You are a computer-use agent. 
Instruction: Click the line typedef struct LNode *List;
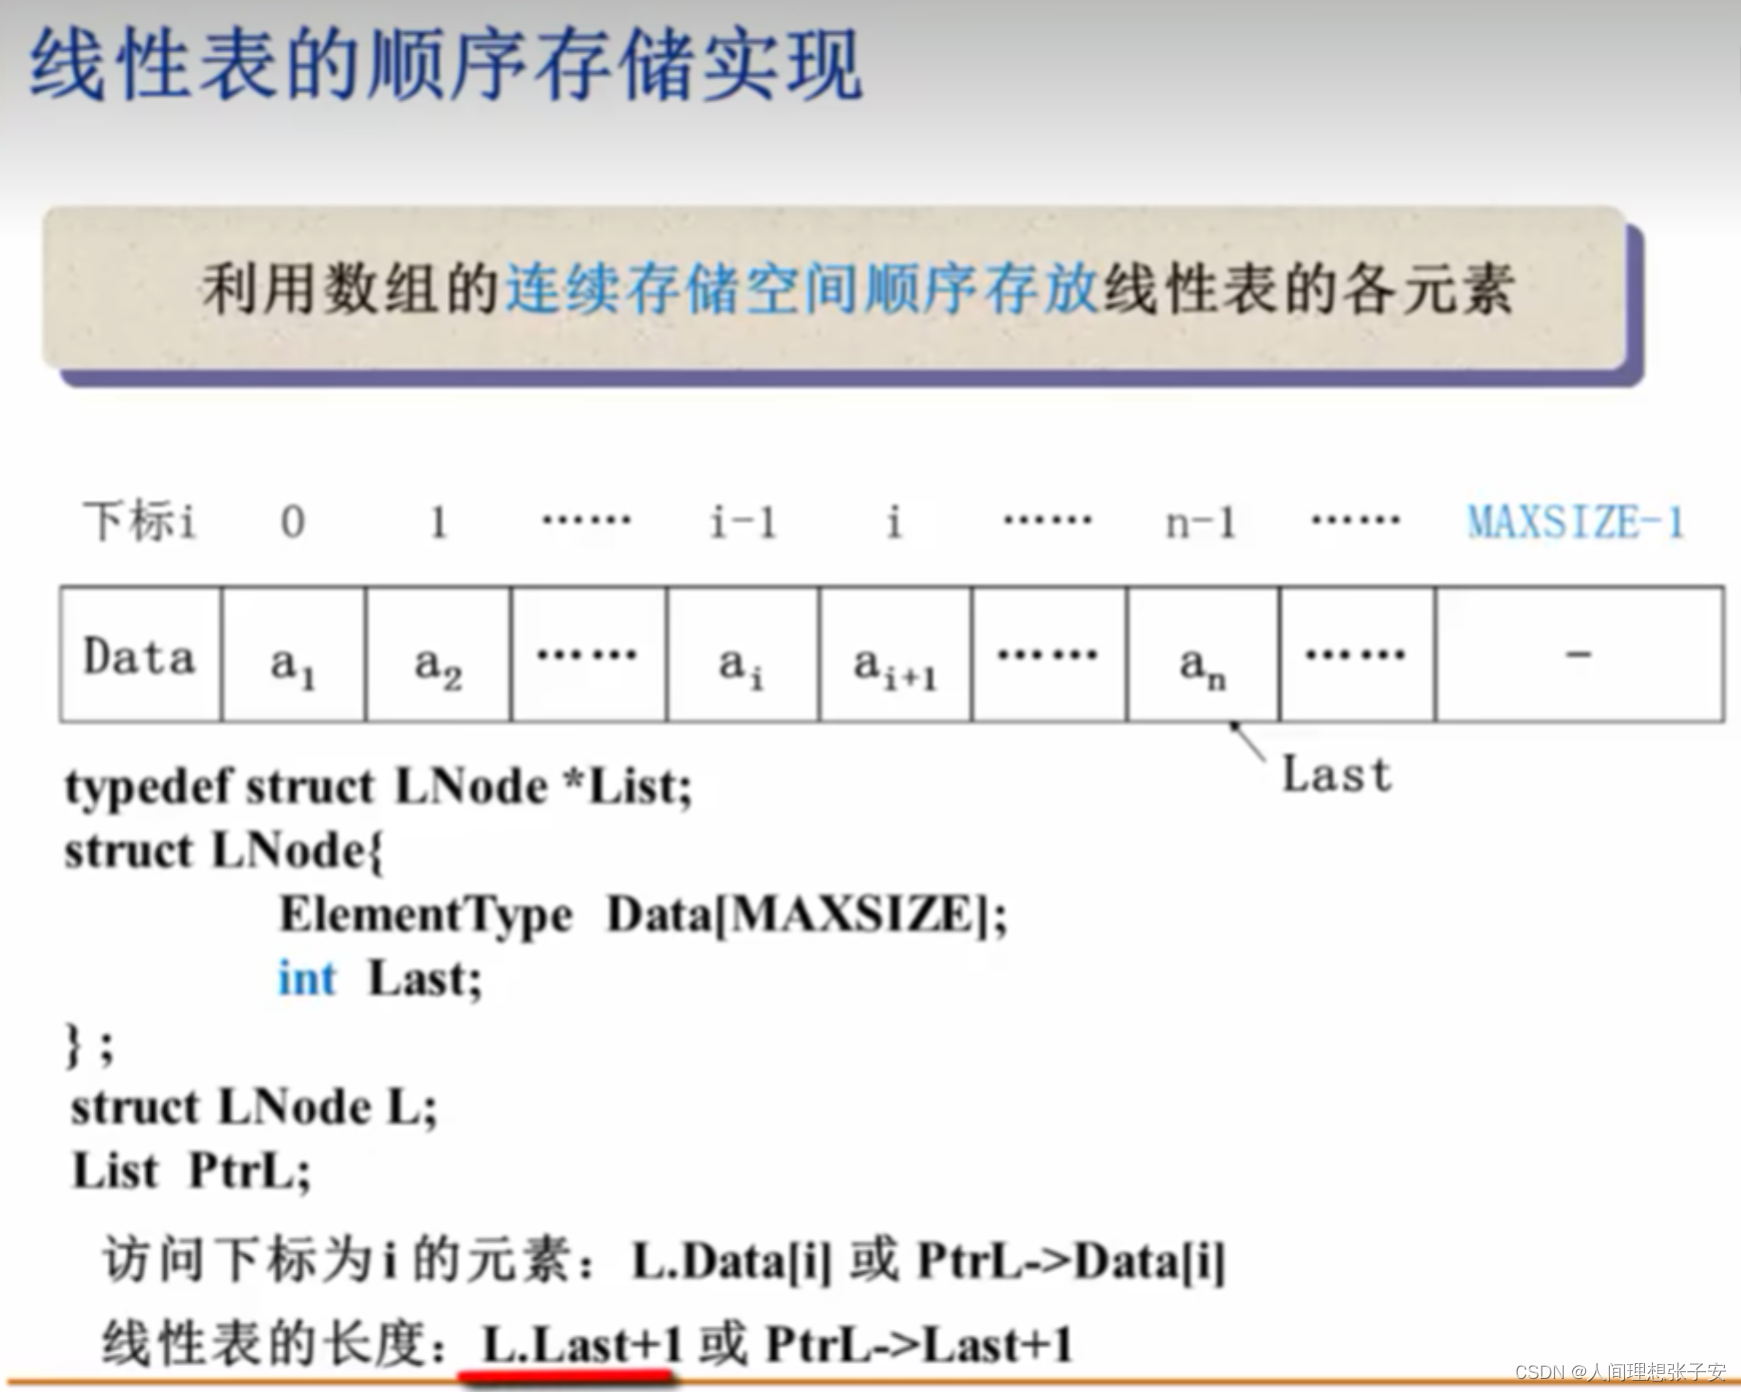coord(378,787)
